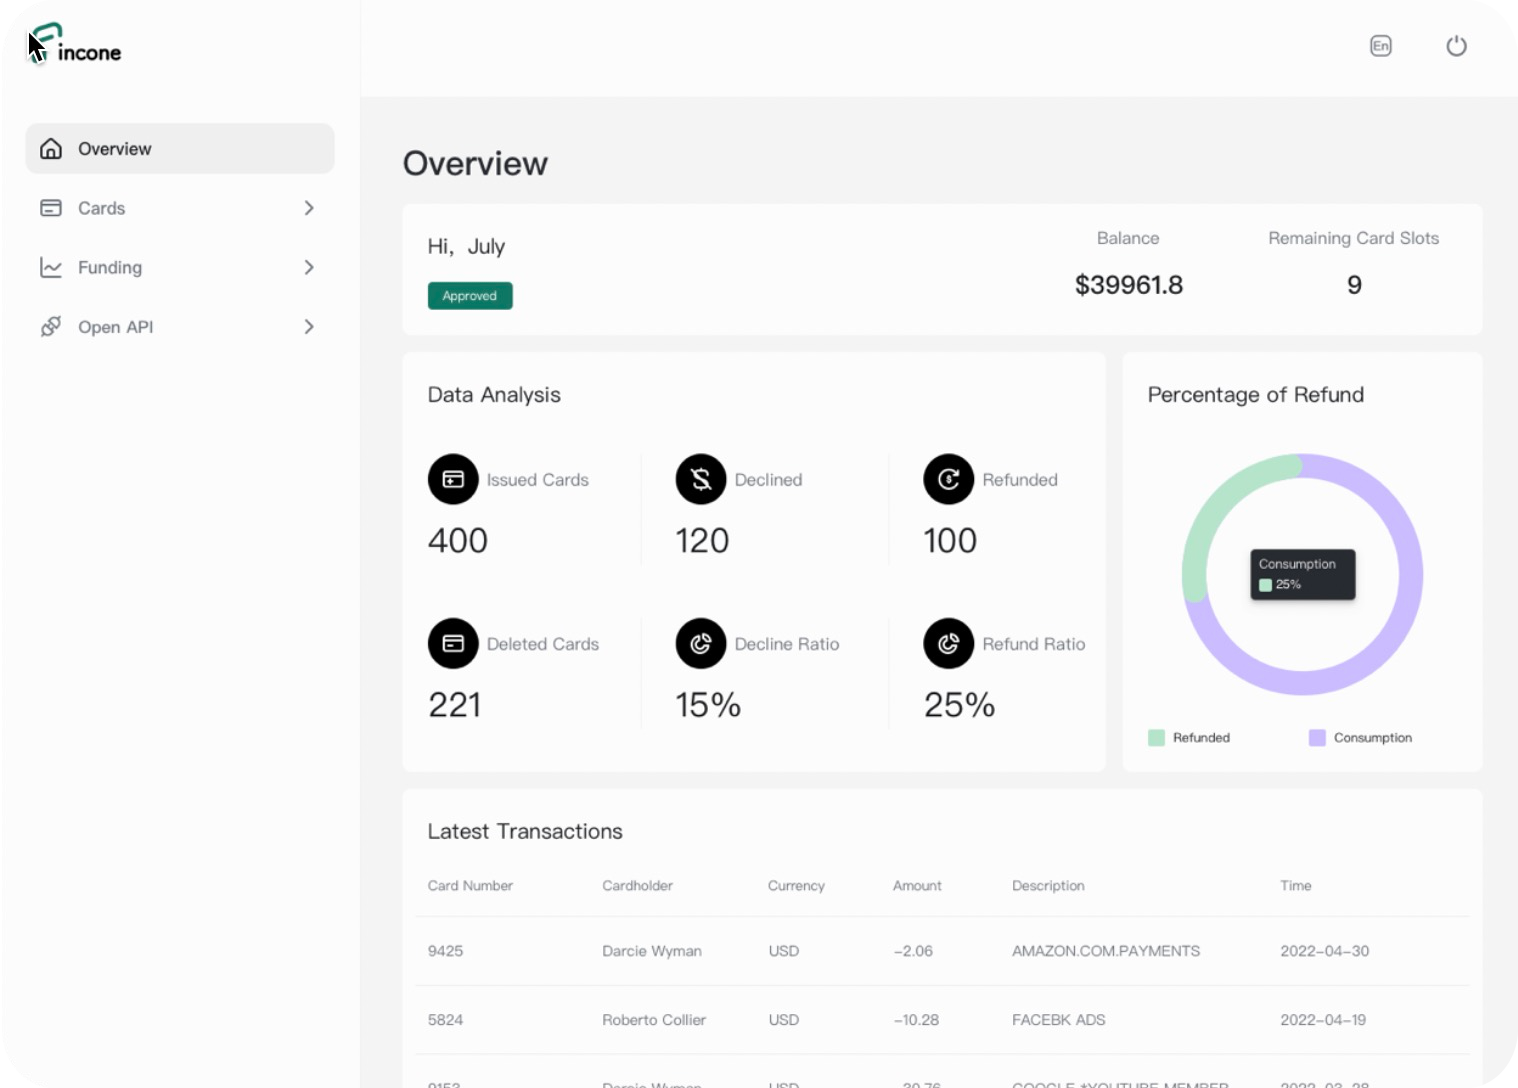Click the Declined value 120
The image size is (1518, 1088).
pos(702,541)
